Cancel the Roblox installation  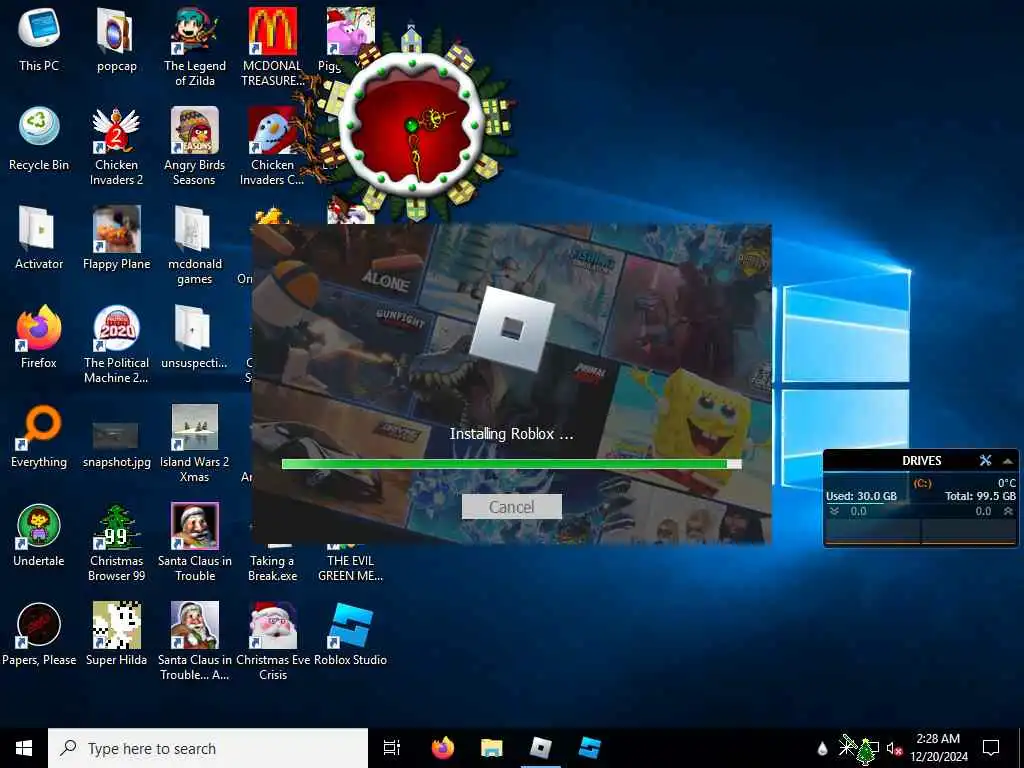coord(511,507)
